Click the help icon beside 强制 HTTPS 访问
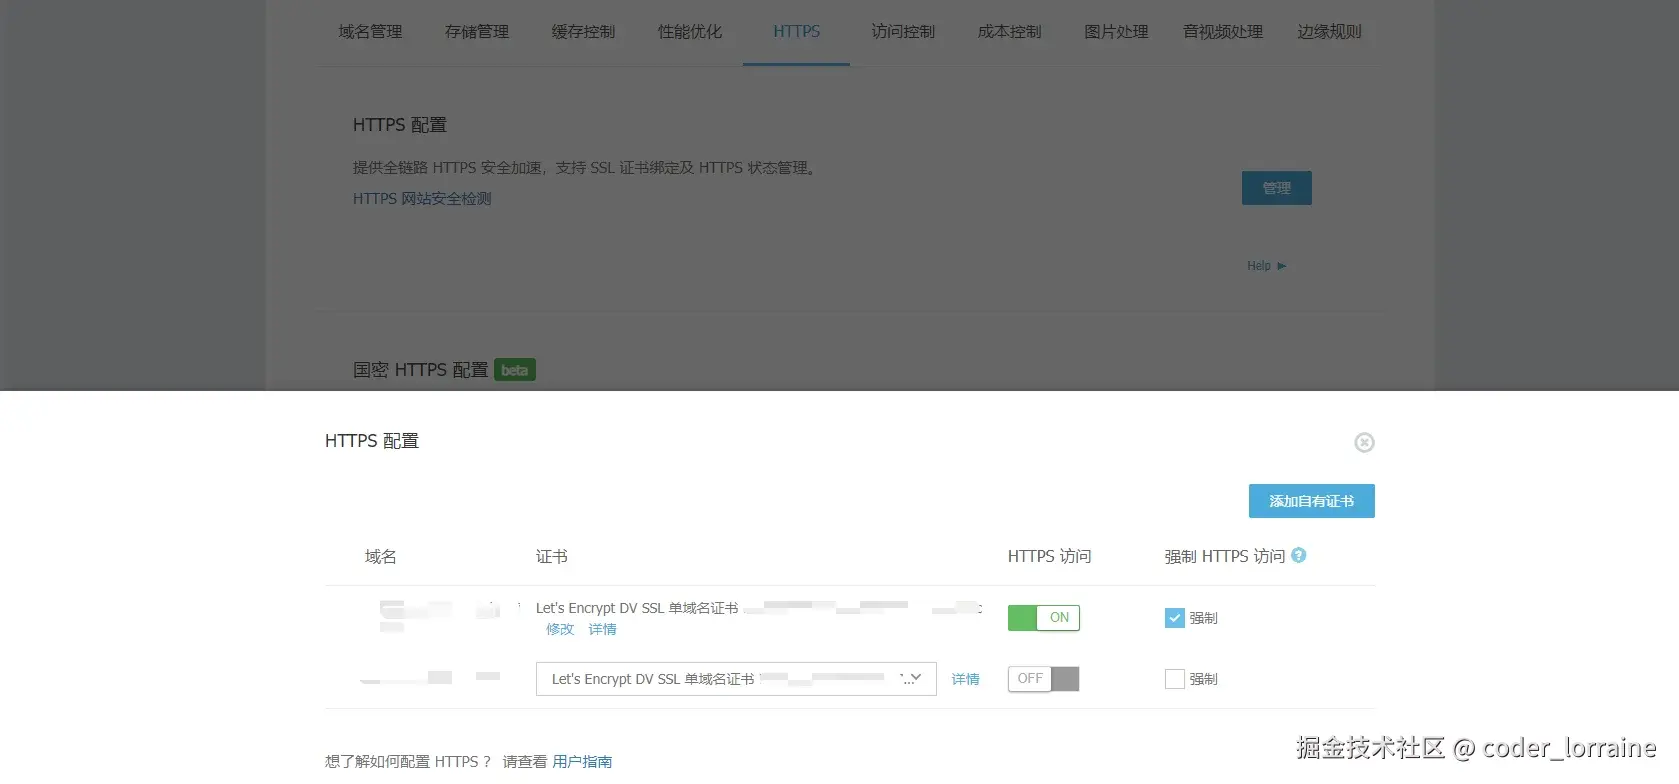 [1298, 555]
